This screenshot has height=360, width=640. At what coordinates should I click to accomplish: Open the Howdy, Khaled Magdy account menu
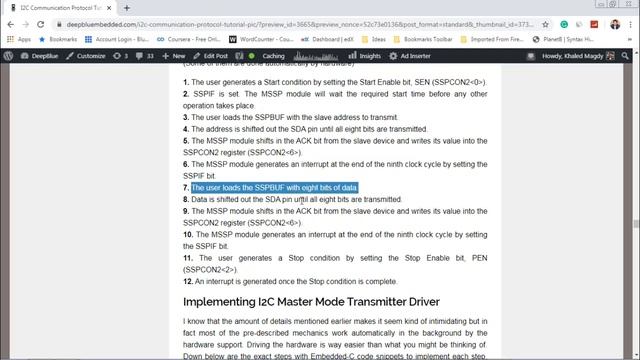point(578,56)
